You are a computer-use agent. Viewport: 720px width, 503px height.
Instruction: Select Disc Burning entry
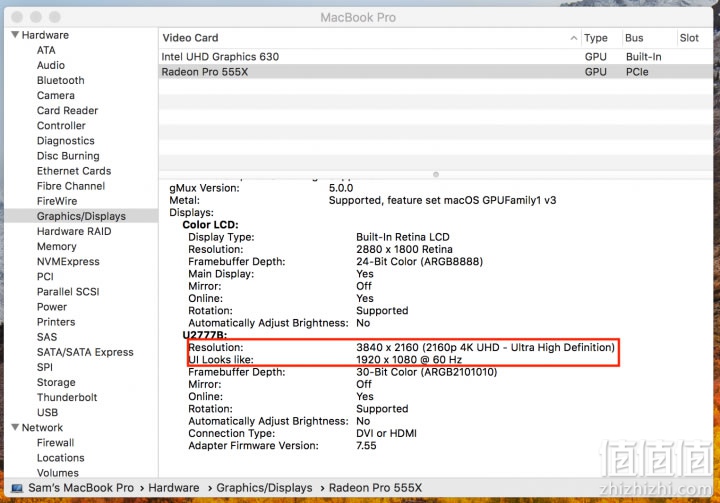pyautogui.click(x=68, y=156)
